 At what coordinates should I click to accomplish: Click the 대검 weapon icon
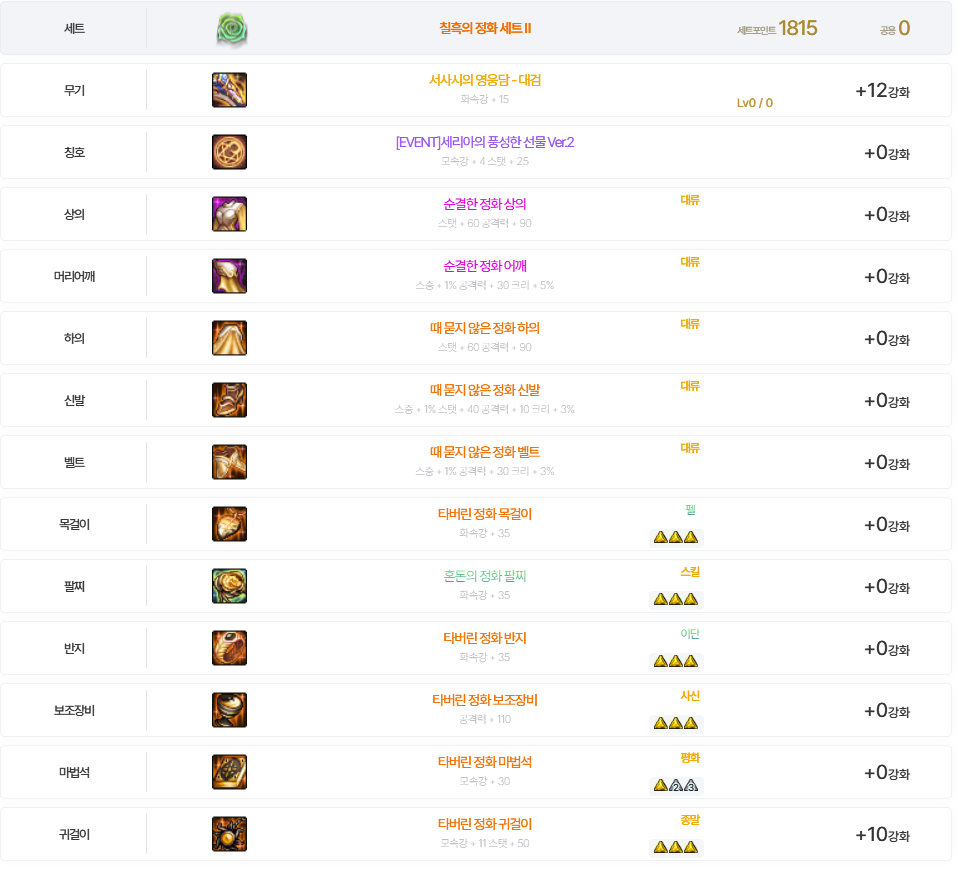pos(229,90)
